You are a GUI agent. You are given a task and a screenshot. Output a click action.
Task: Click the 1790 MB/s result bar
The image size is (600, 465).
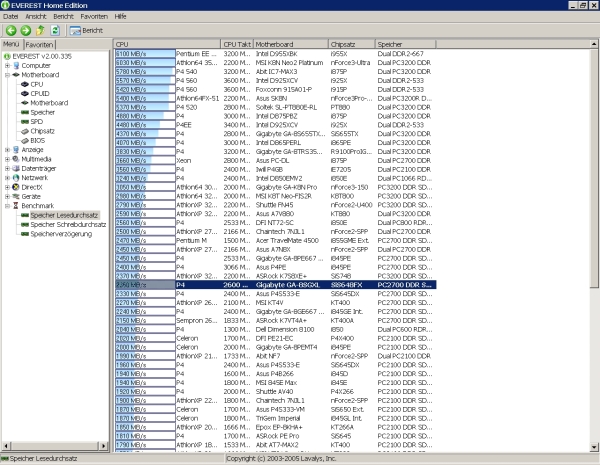[x=145, y=445]
